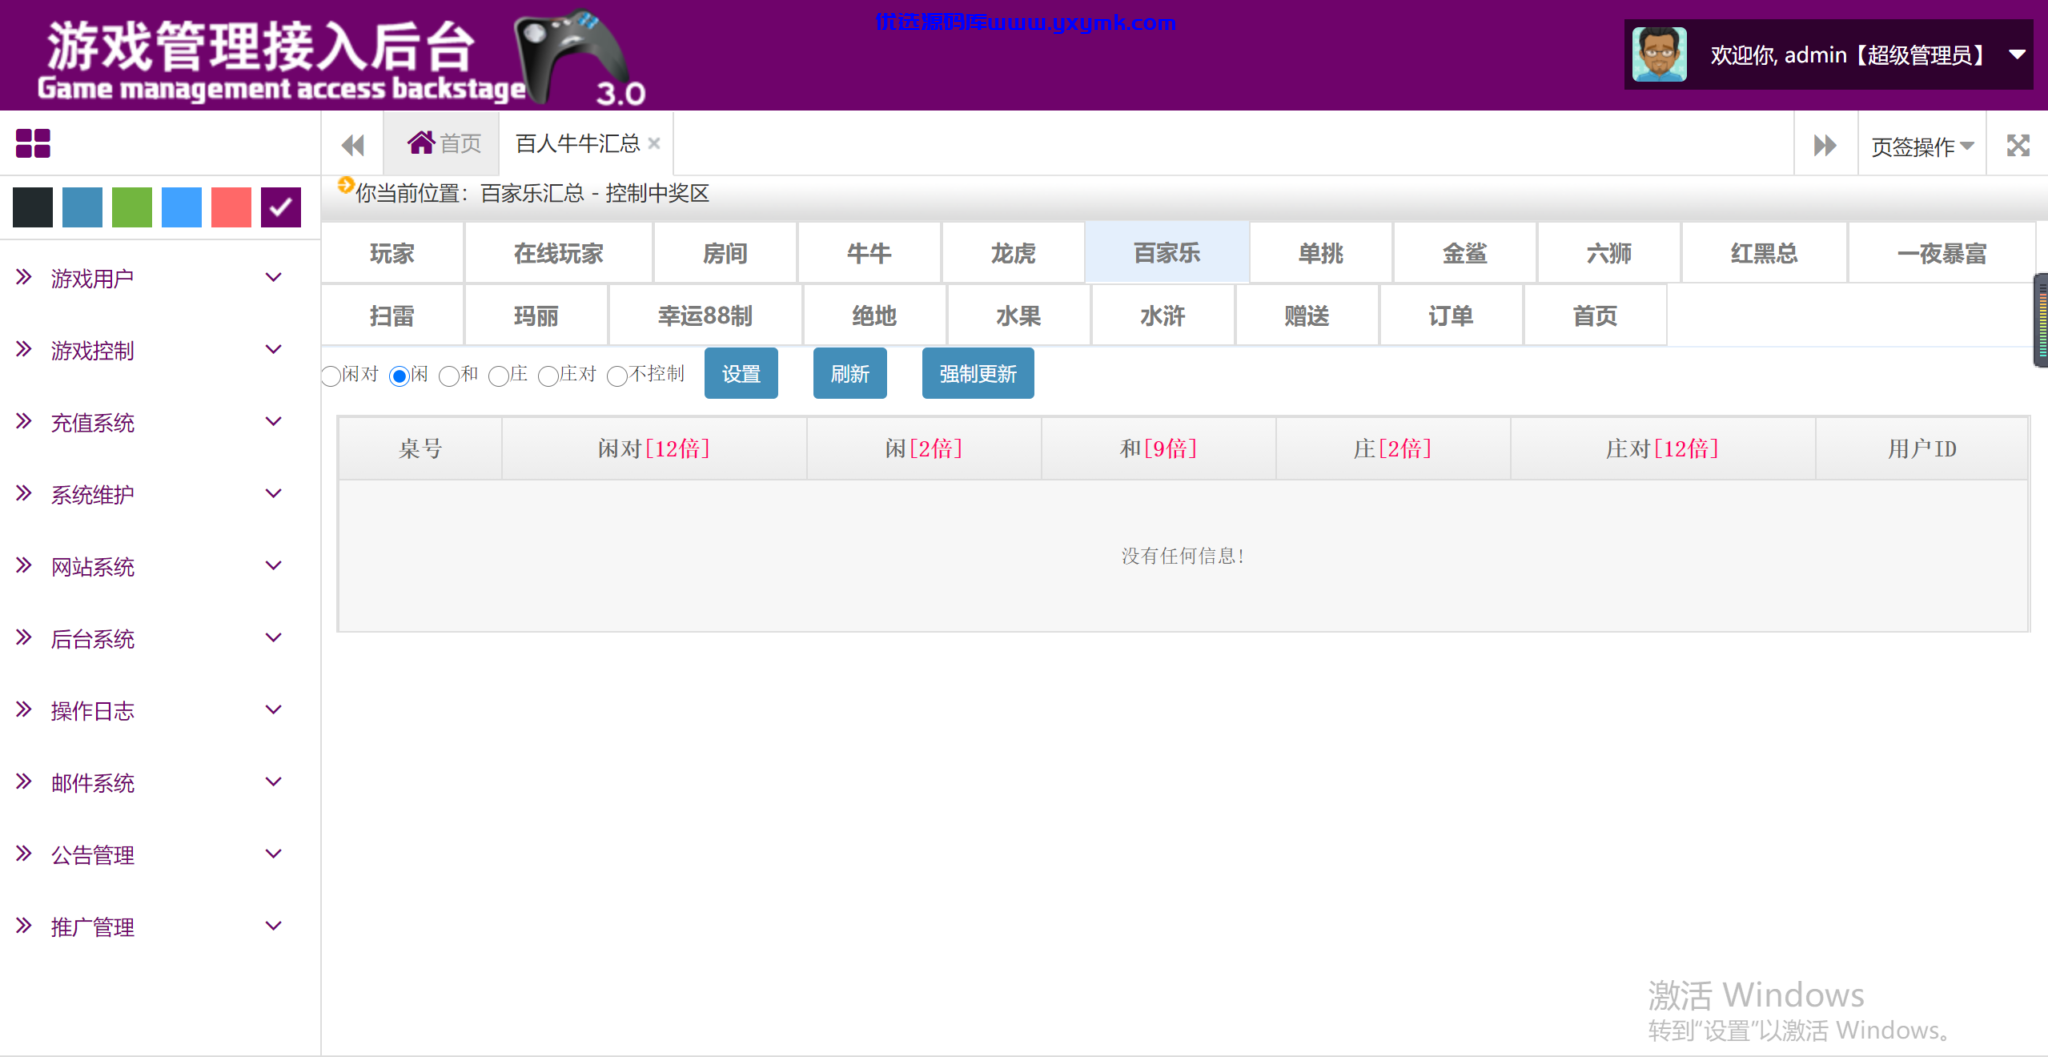
Task: Click the tab scroll-right double arrow
Action: 1825,145
